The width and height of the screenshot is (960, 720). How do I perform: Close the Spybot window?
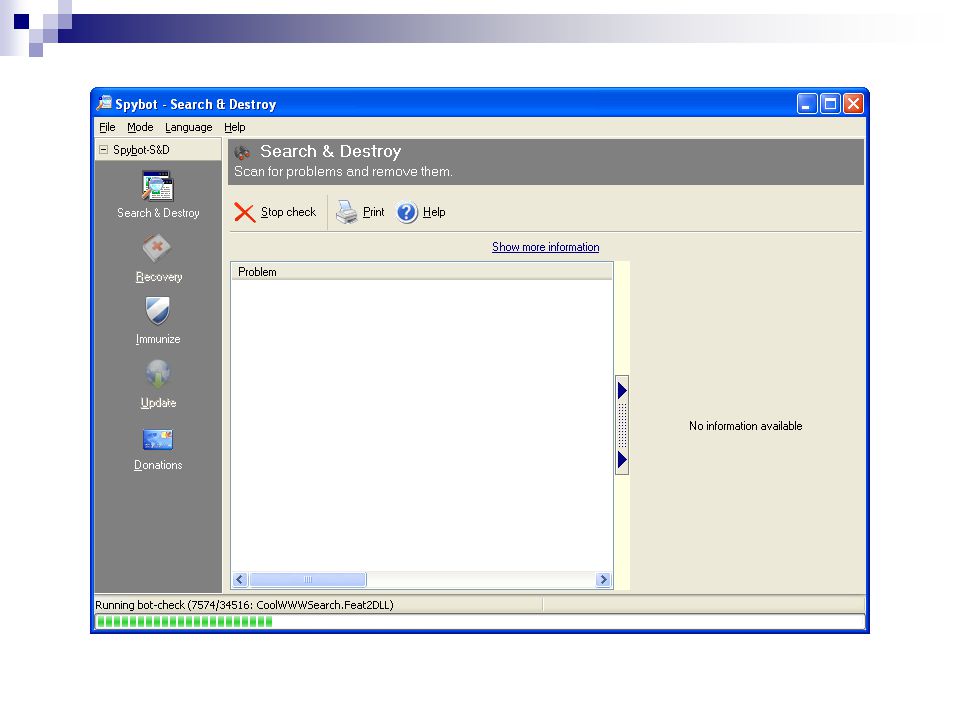[x=853, y=103]
